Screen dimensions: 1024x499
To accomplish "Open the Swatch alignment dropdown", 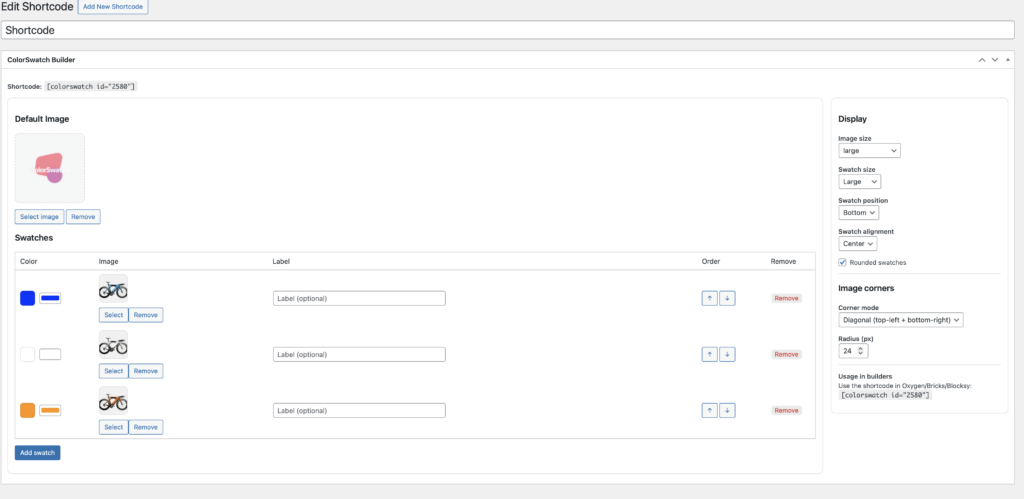I will point(857,243).
